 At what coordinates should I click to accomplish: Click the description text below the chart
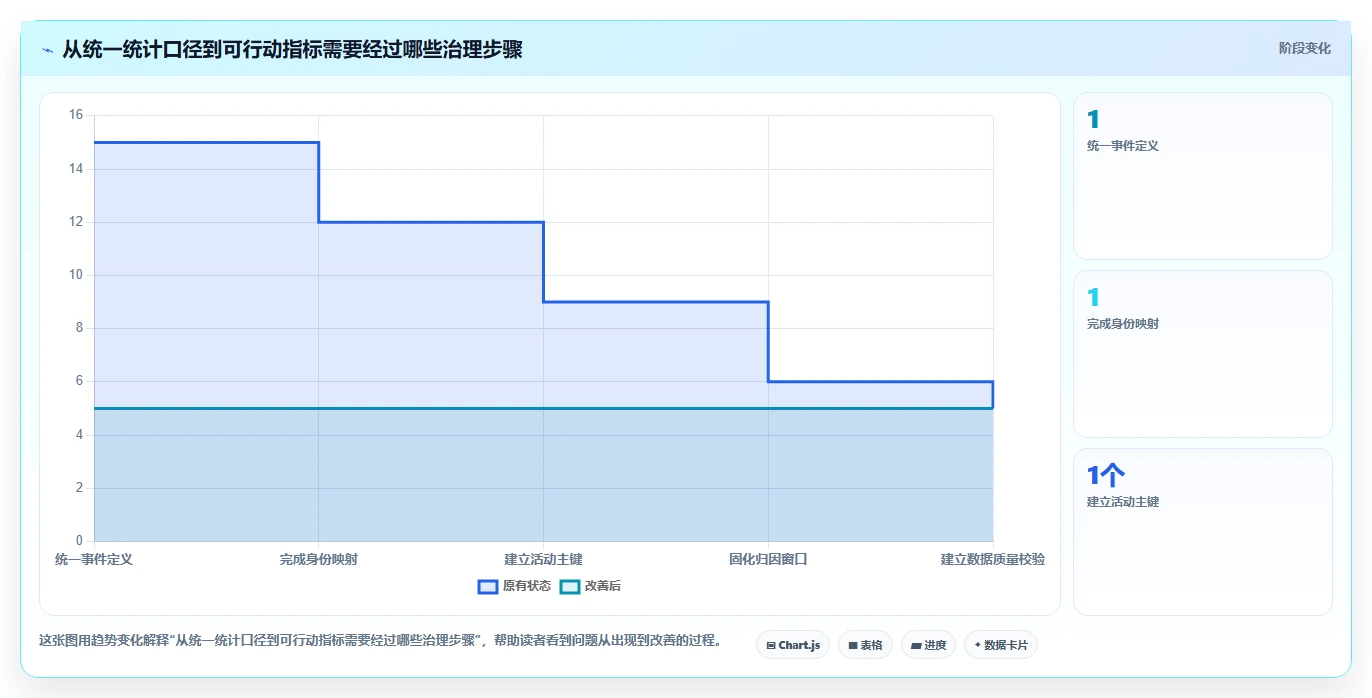pos(380,640)
